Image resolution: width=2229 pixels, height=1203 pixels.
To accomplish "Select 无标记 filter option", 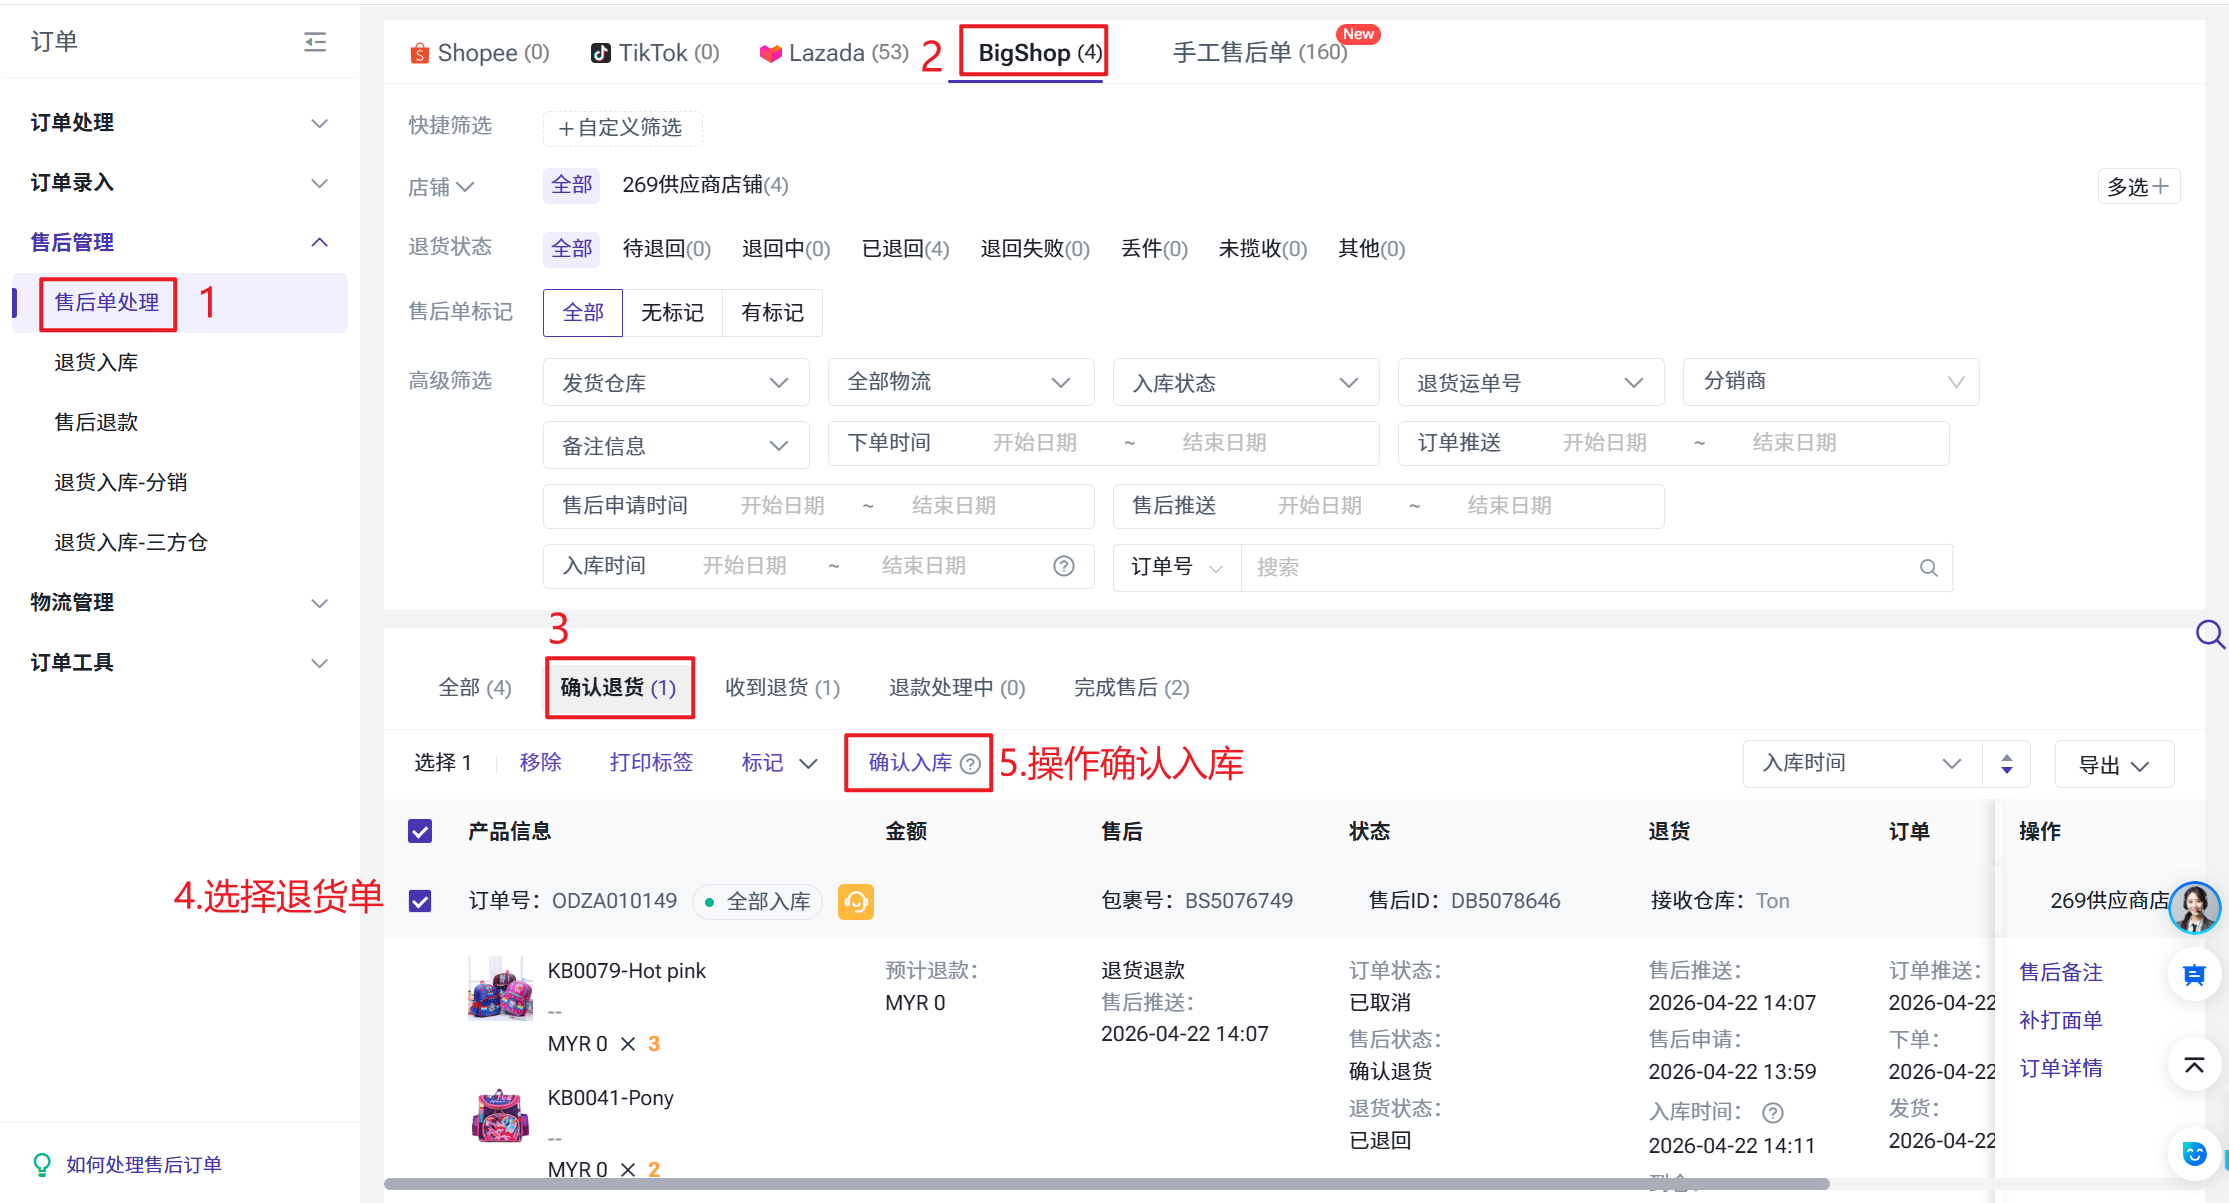I will (672, 313).
